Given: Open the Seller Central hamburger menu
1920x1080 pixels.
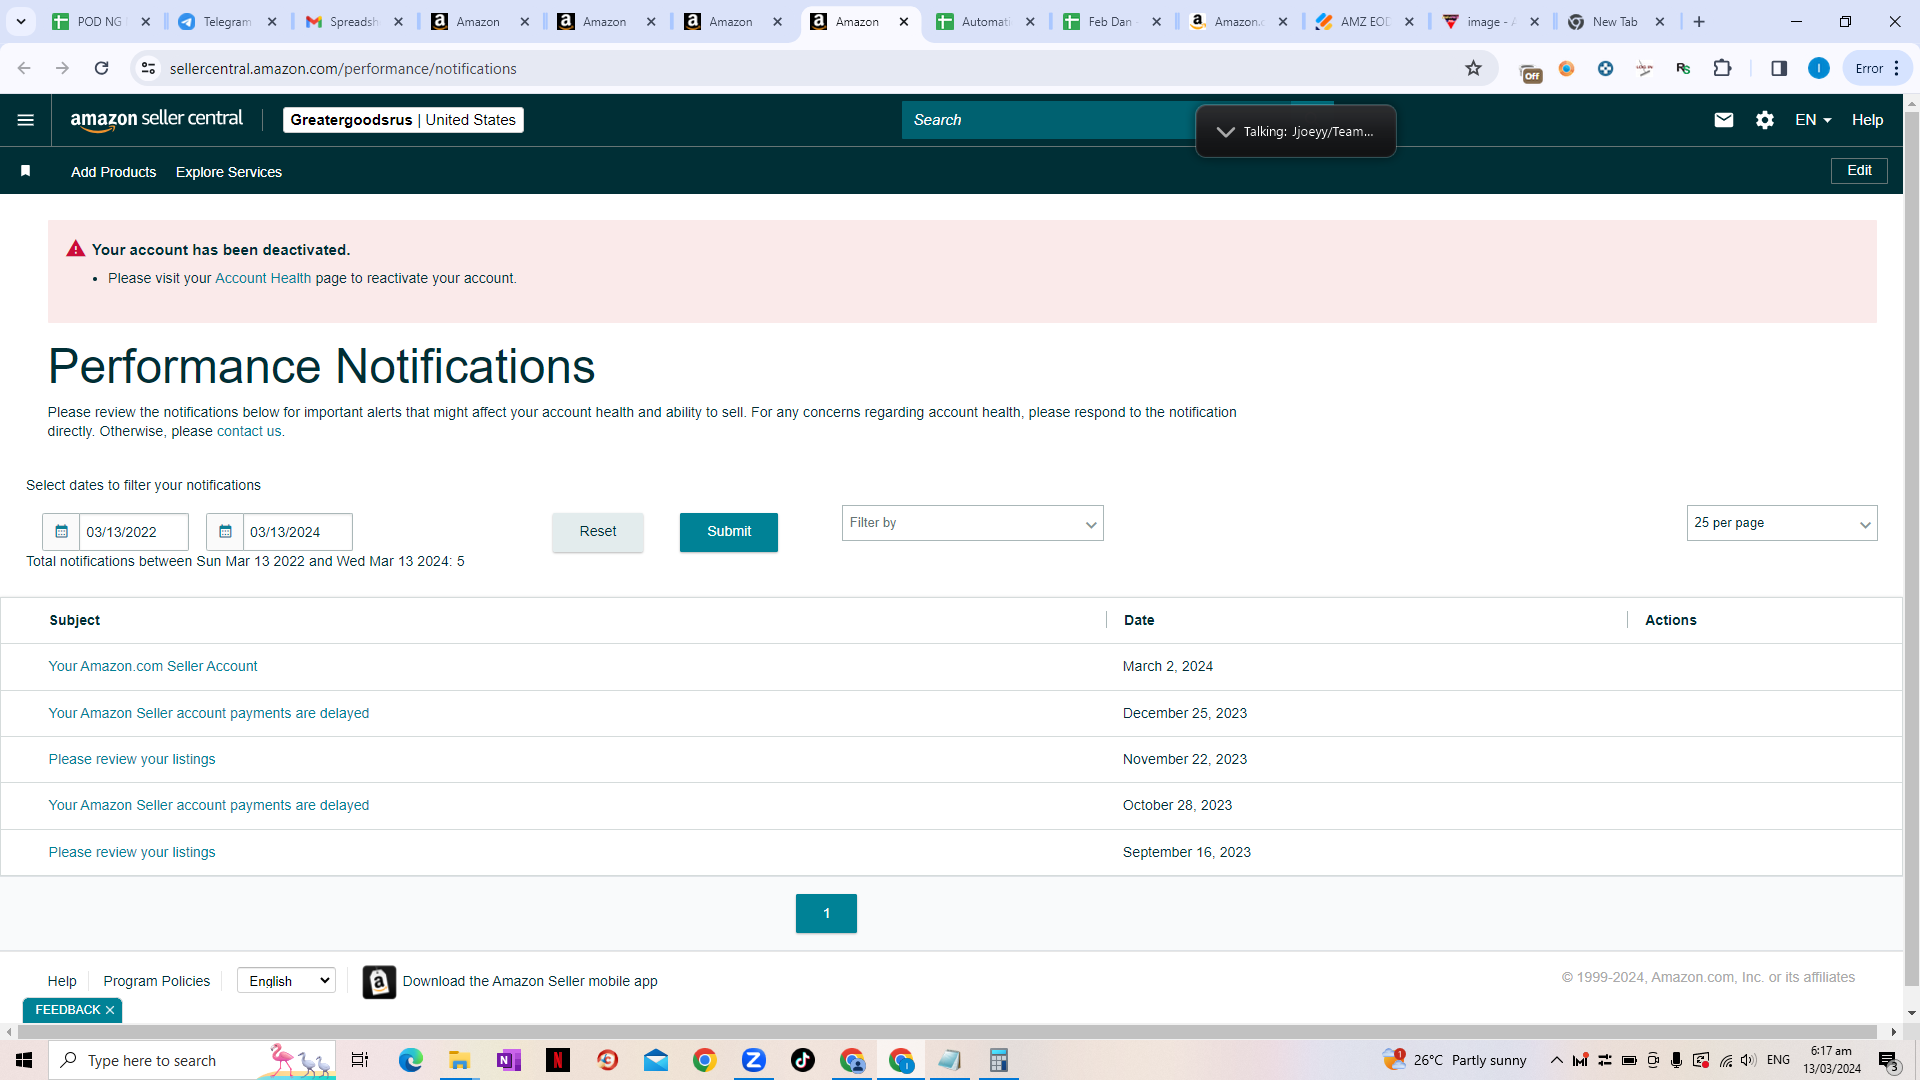Looking at the screenshot, I should point(26,120).
